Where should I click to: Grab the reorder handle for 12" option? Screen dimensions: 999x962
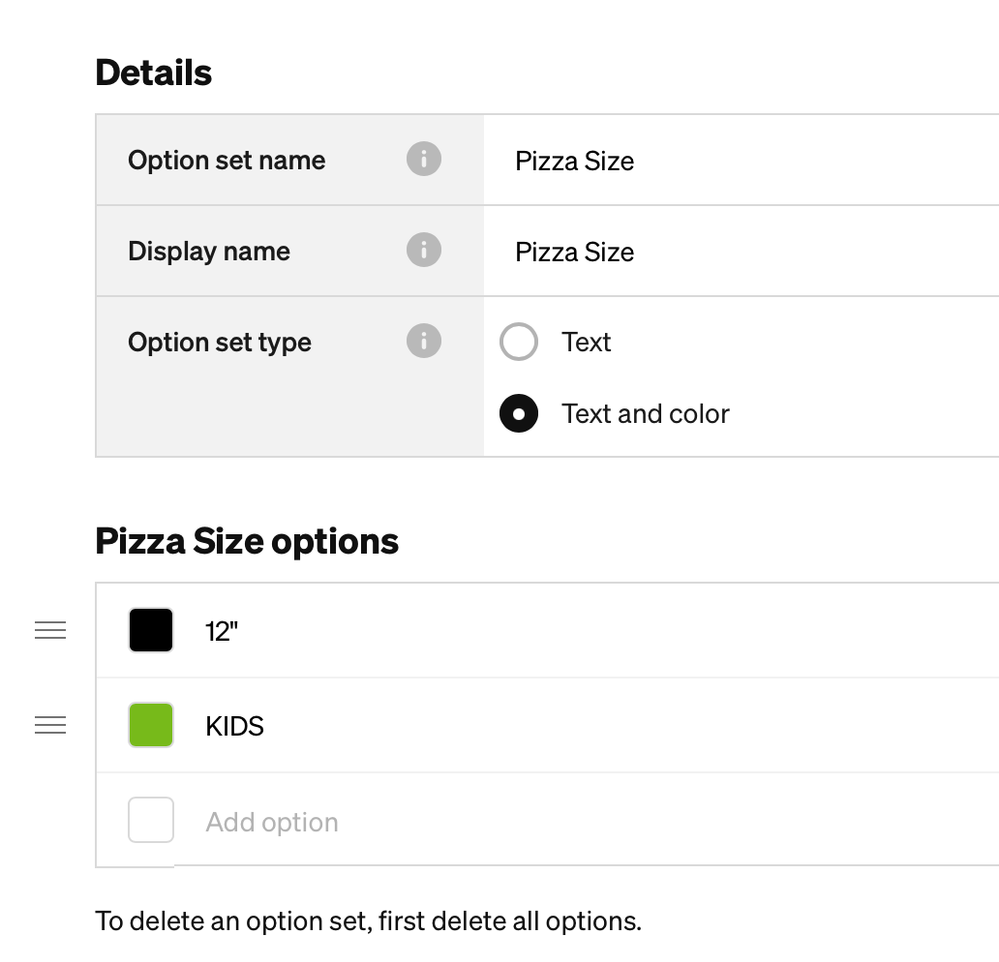50,630
